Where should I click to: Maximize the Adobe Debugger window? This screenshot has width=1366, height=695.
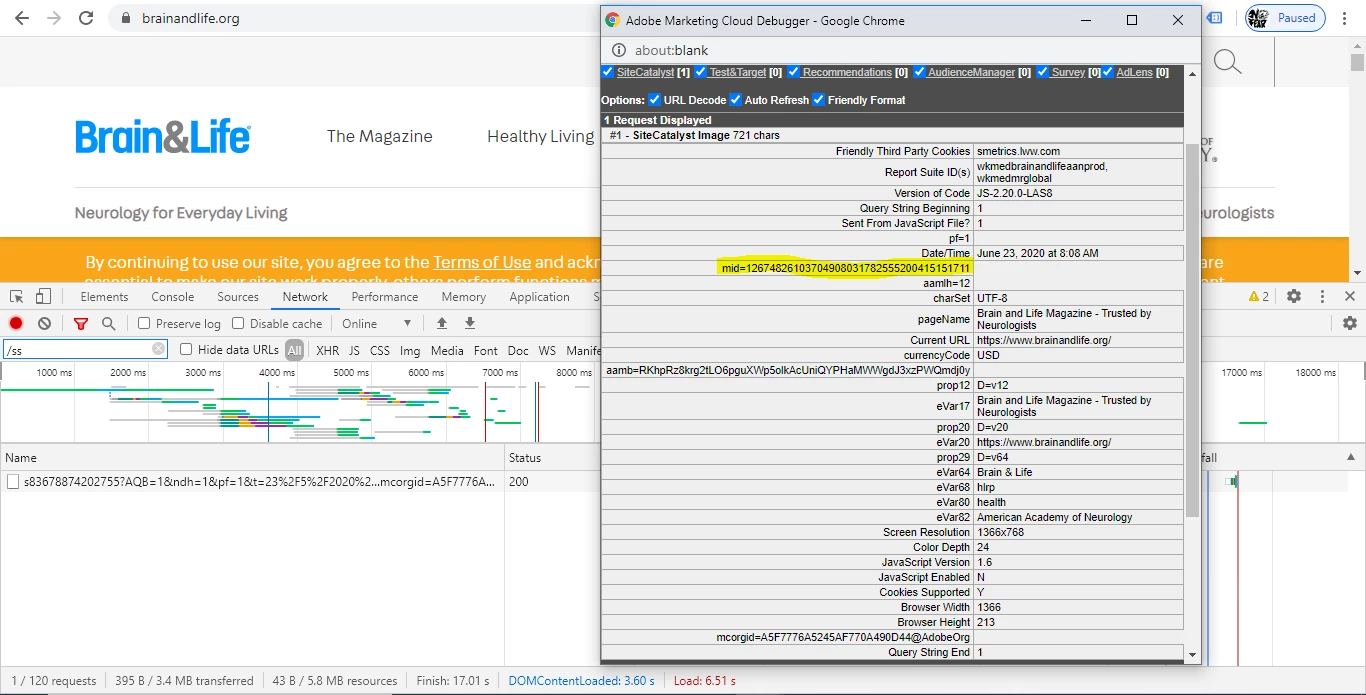pyautogui.click(x=1132, y=20)
